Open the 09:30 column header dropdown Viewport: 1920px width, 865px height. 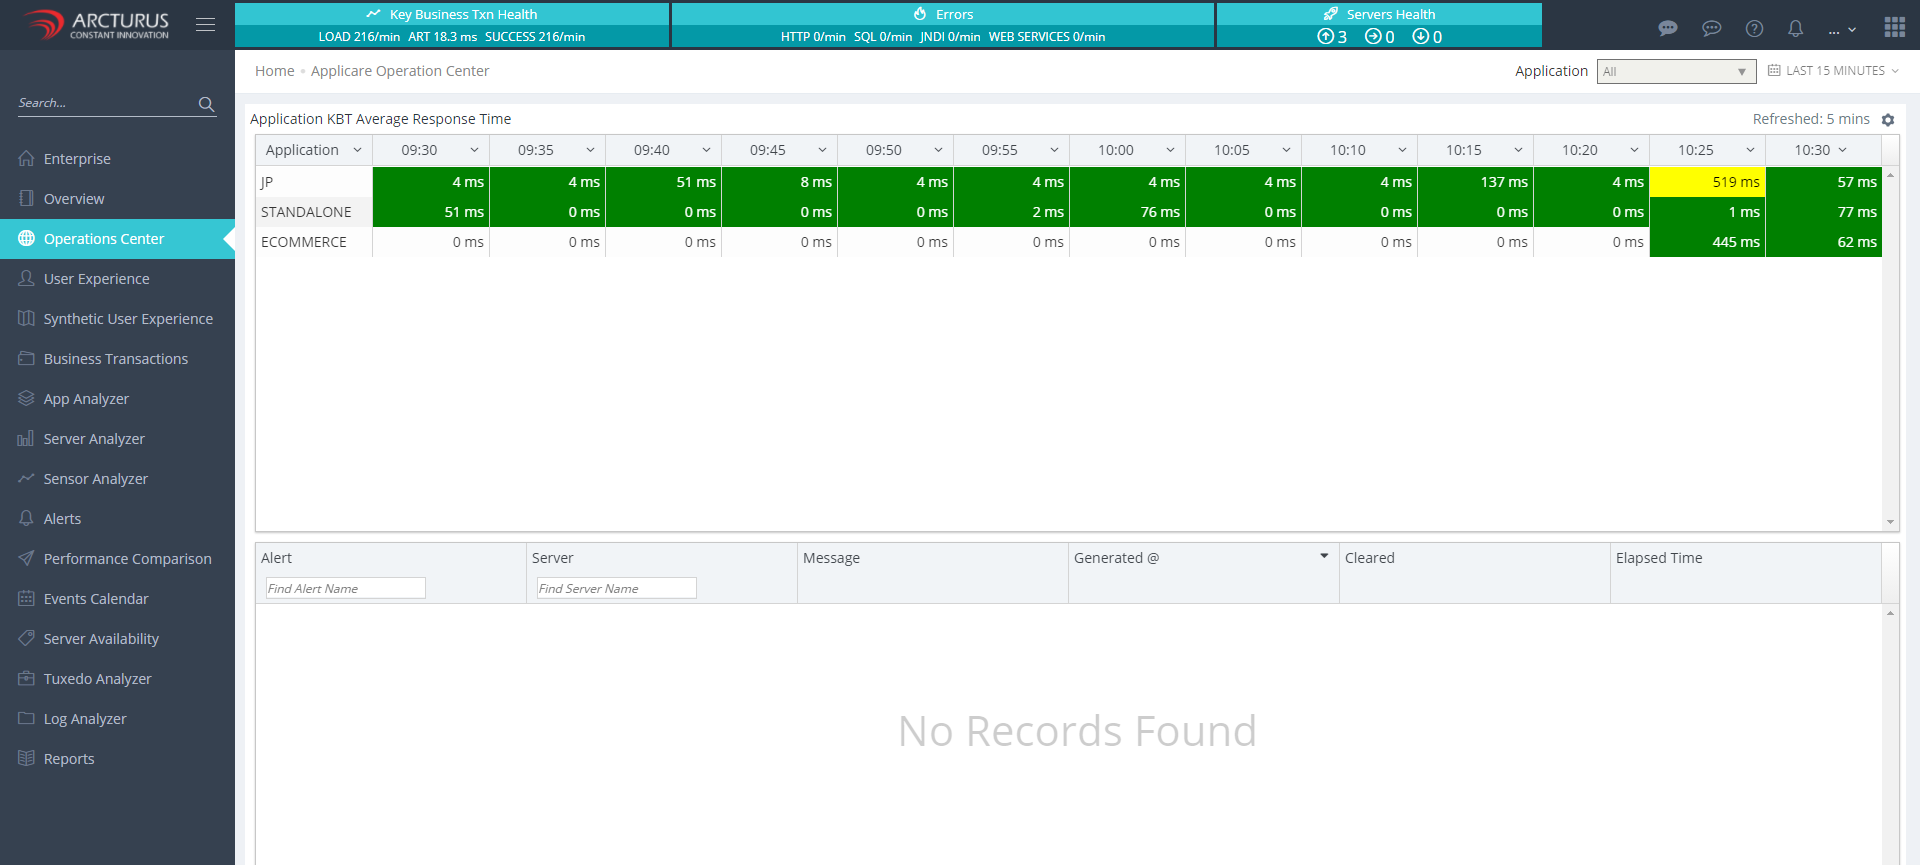(x=474, y=150)
